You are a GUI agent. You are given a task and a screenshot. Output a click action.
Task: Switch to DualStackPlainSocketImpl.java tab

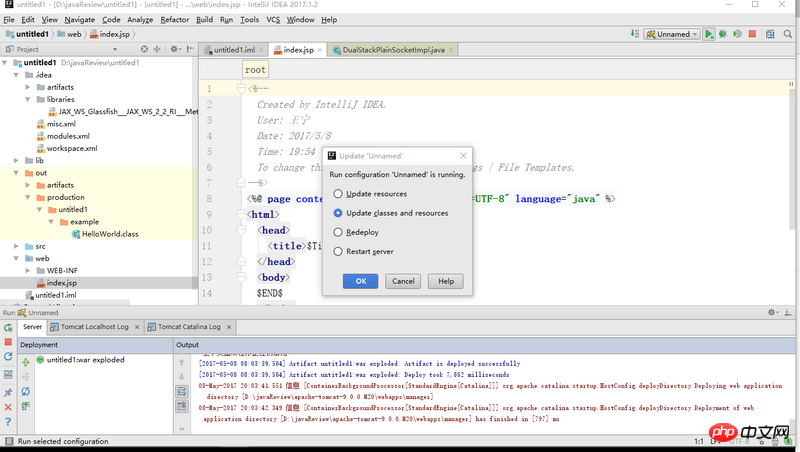click(393, 49)
